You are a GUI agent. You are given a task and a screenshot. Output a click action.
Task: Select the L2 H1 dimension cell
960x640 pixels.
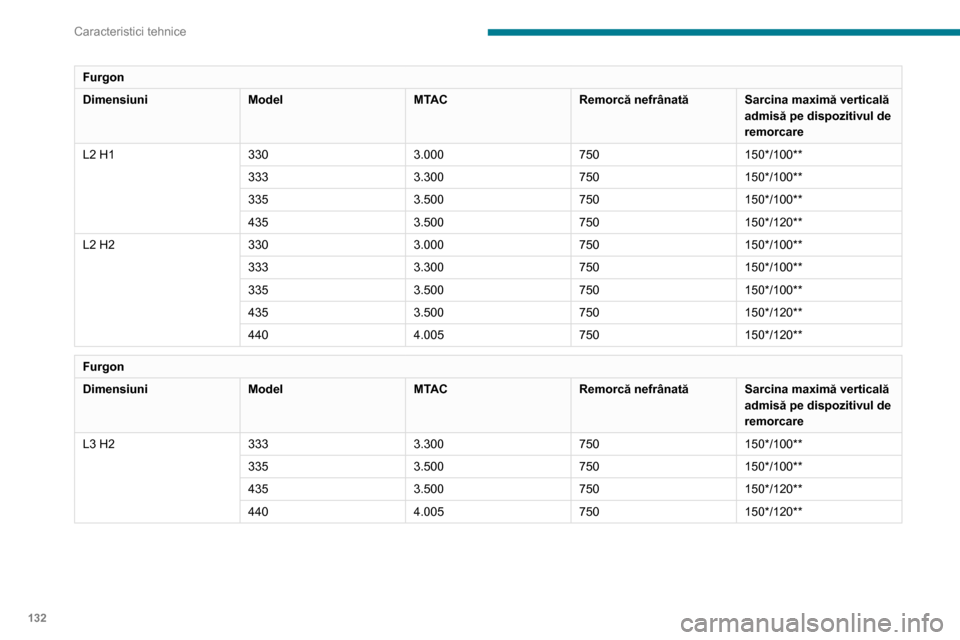click(99, 155)
